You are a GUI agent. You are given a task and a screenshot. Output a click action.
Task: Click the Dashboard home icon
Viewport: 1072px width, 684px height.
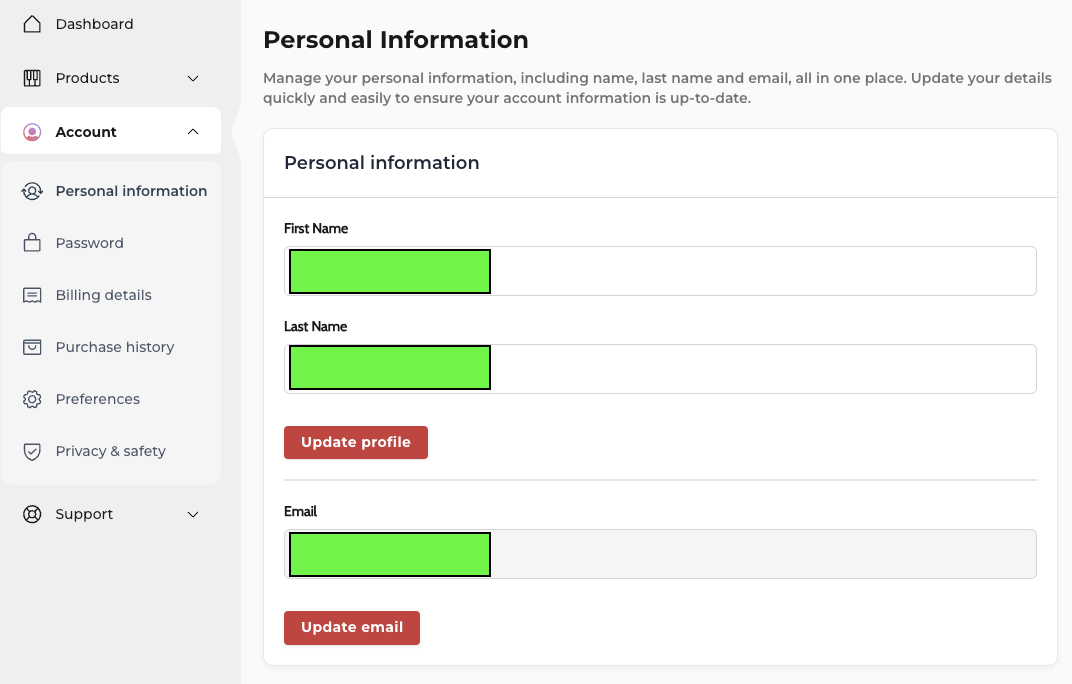(x=32, y=25)
